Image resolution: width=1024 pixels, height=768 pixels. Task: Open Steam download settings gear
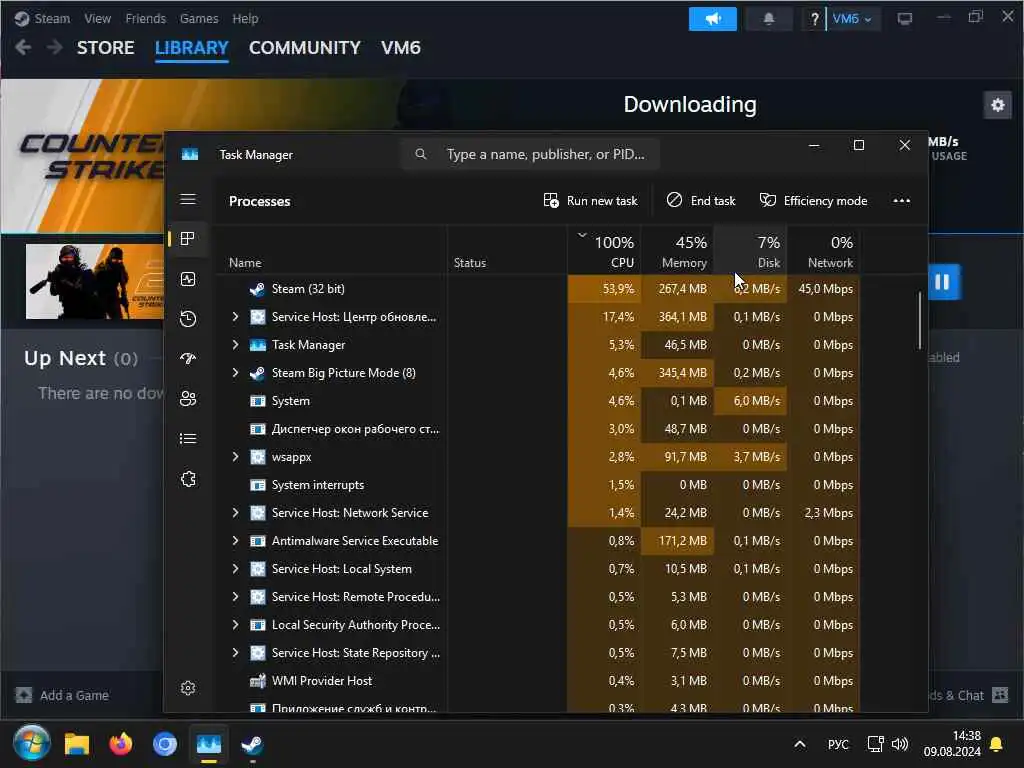point(997,105)
